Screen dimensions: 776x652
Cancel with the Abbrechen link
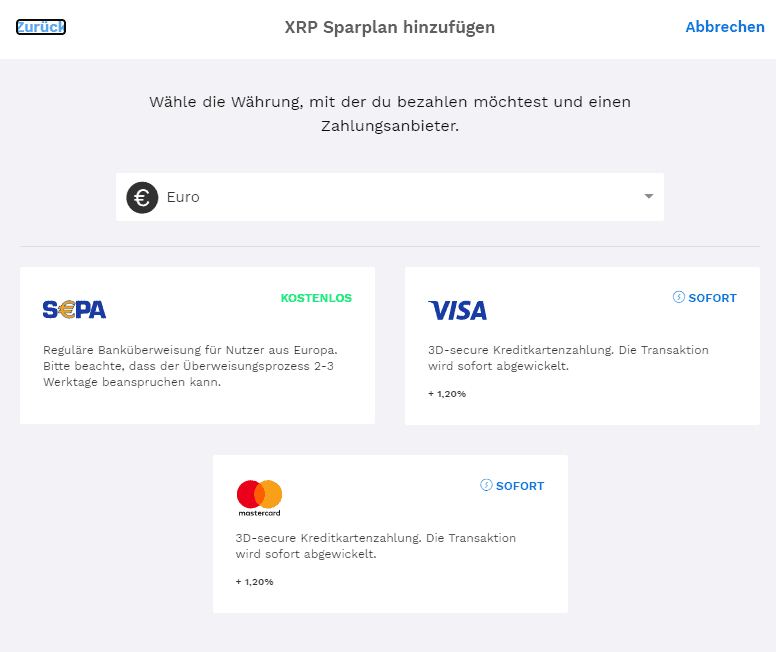pos(725,27)
